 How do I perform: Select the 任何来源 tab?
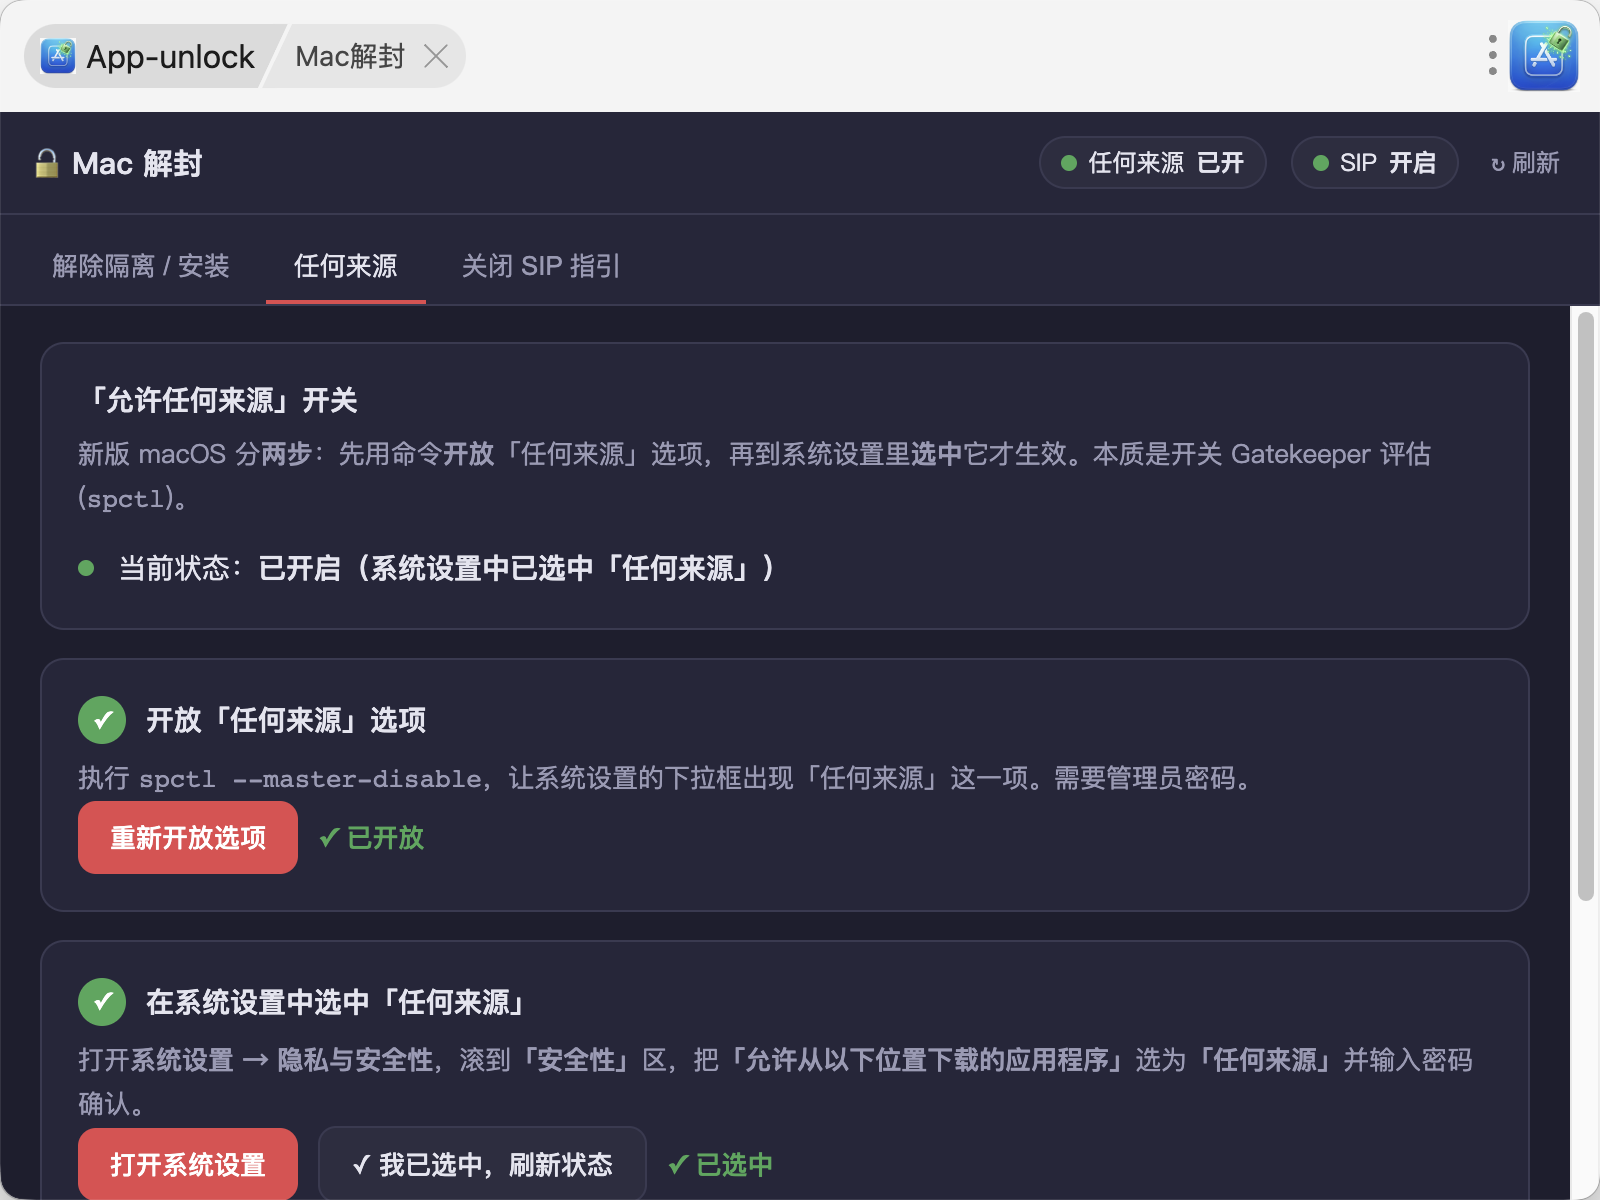pyautogui.click(x=346, y=266)
